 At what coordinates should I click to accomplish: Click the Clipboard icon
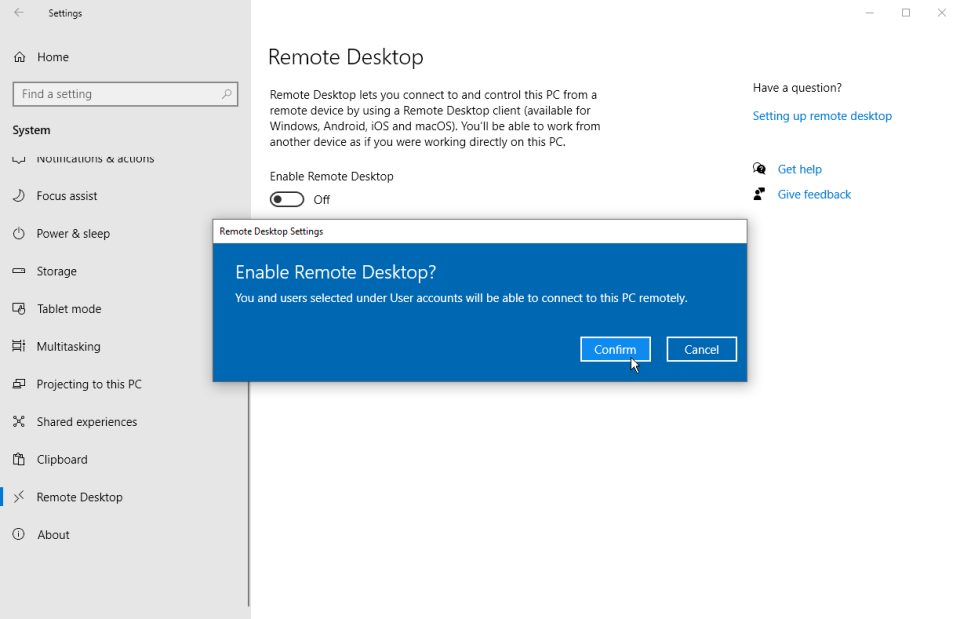19,459
